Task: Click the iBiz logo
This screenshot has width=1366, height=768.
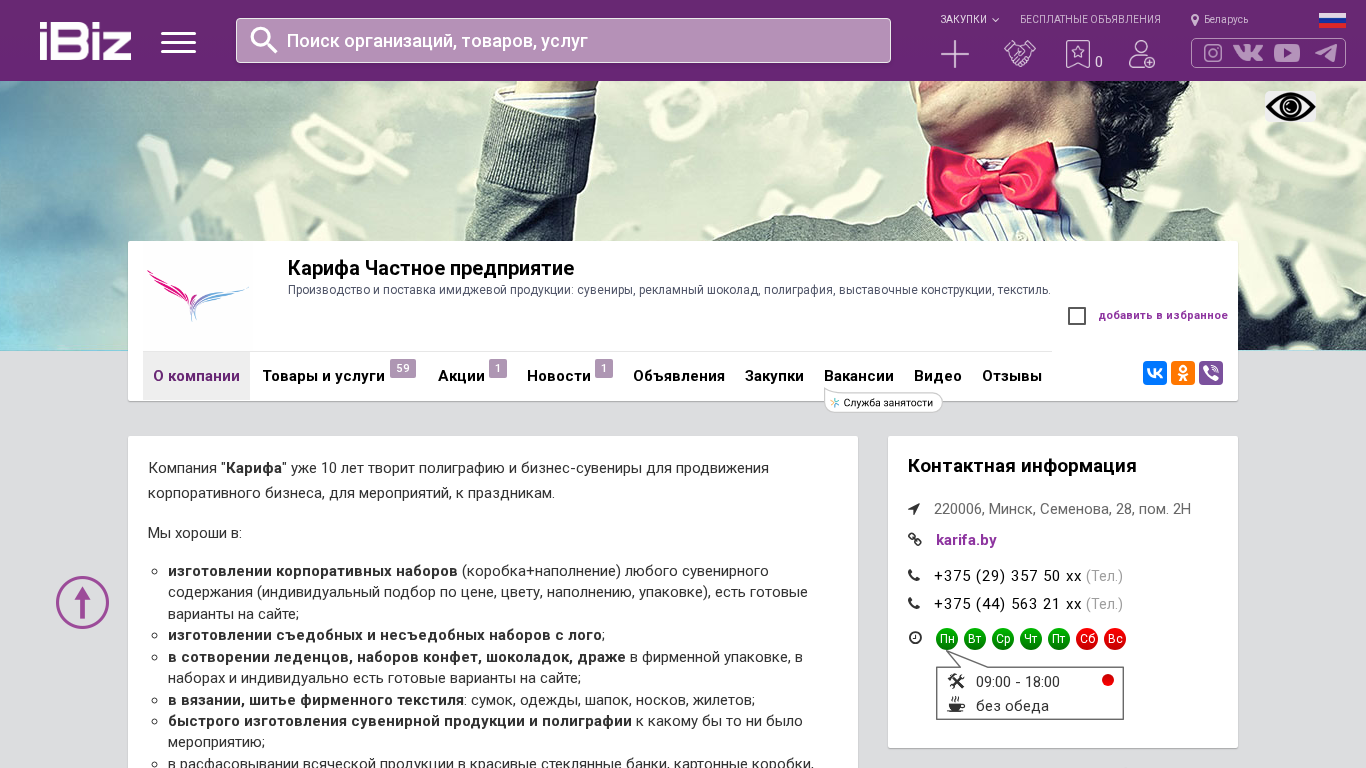Action: tap(85, 41)
